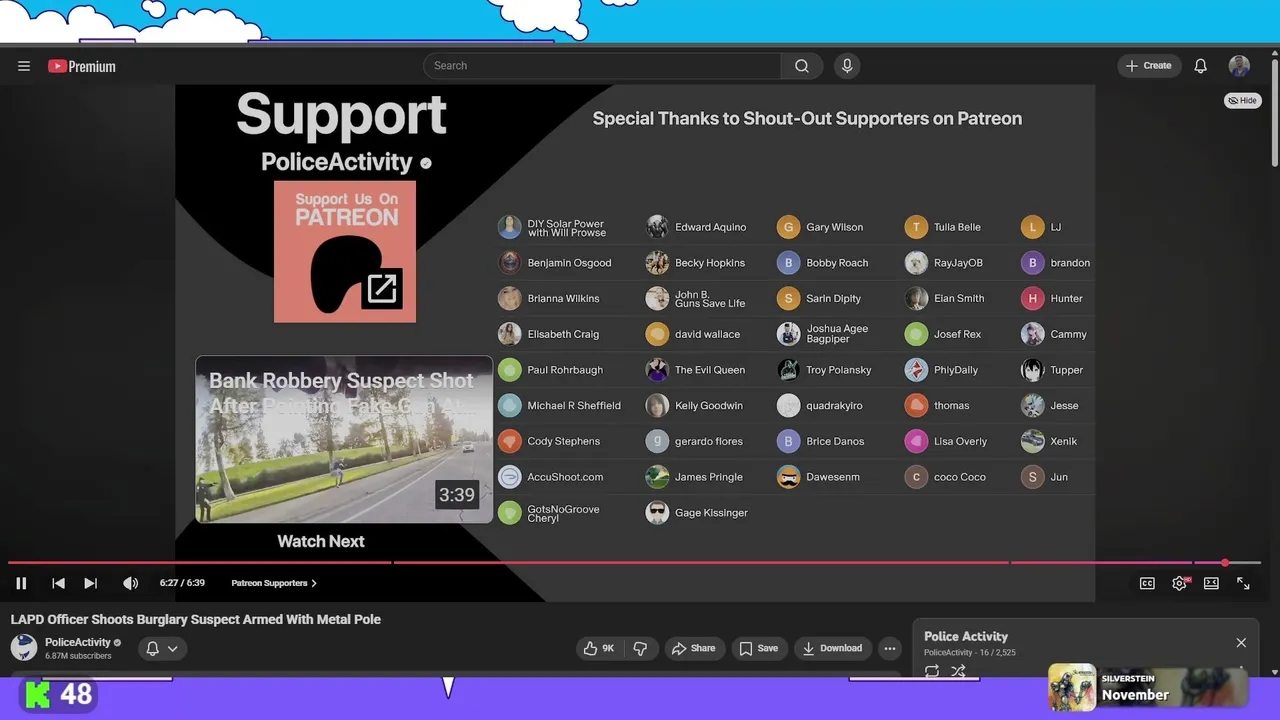
Task: Open the Create menu button
Action: tap(1148, 66)
